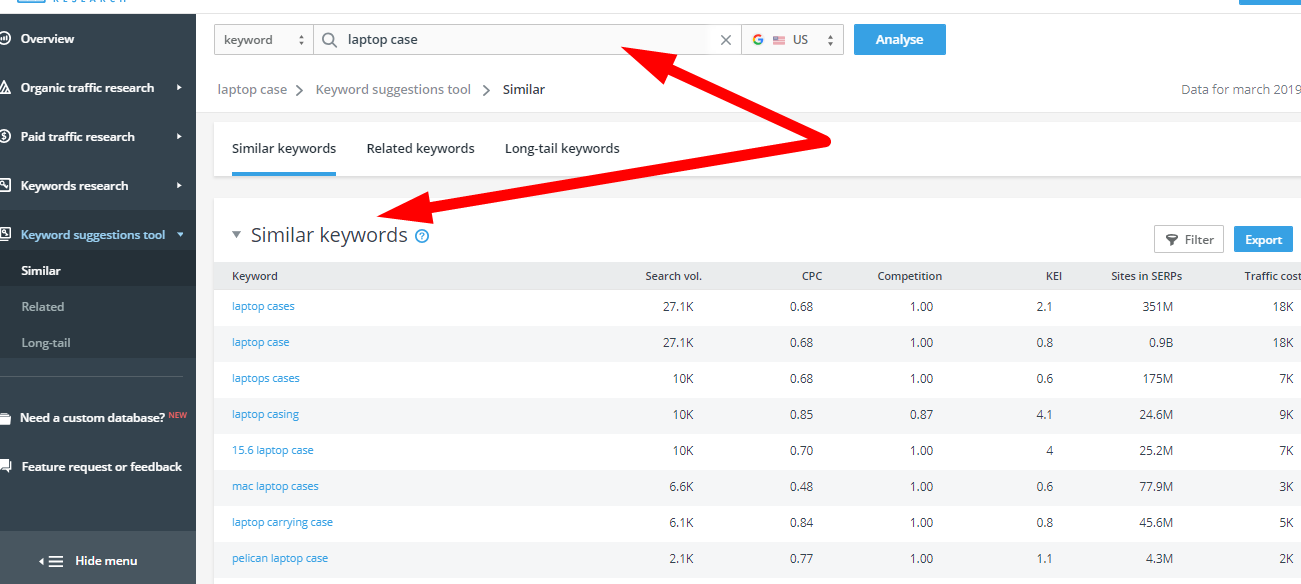Image resolution: width=1301 pixels, height=584 pixels.
Task: Open the Filter options
Action: [1188, 240]
